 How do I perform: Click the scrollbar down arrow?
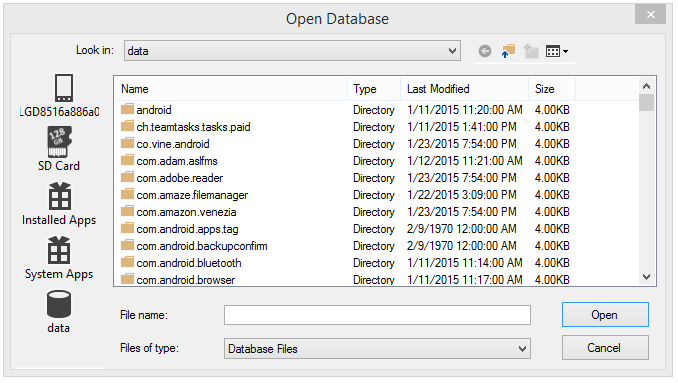point(646,277)
